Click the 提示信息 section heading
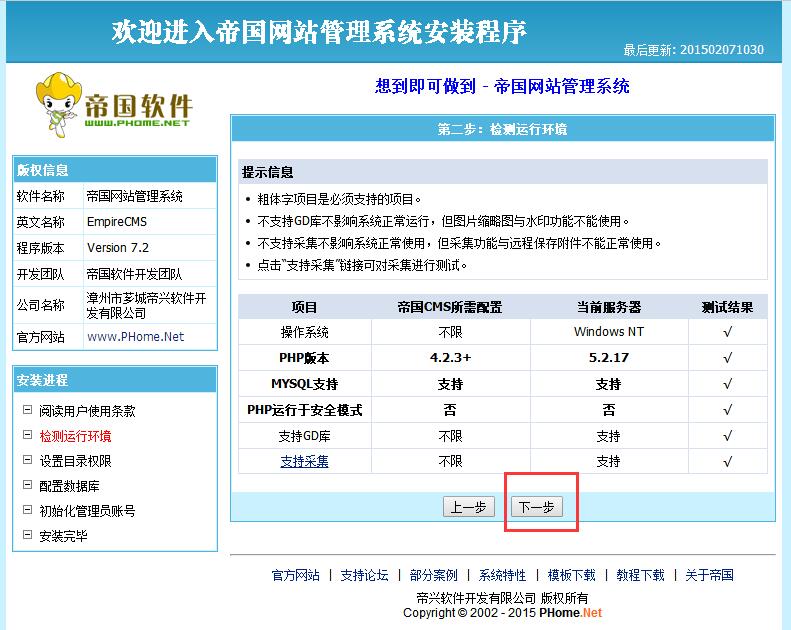 (x=267, y=172)
